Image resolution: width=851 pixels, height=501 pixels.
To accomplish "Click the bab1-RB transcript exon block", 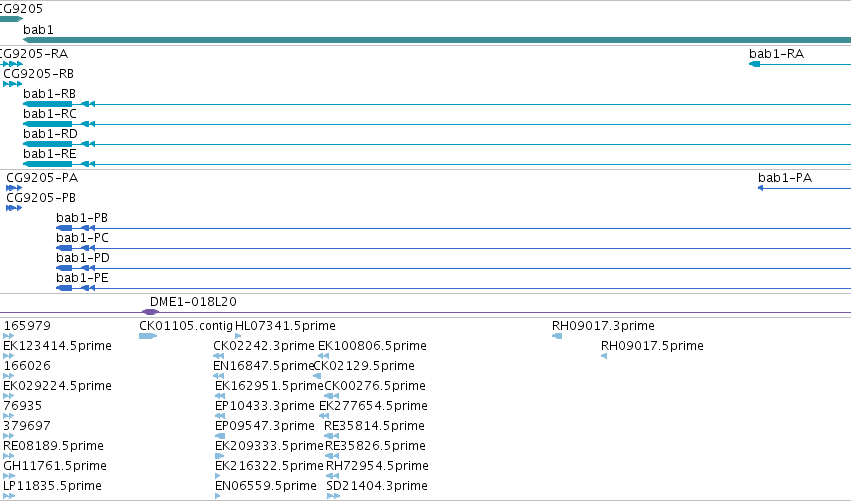I will coord(48,104).
